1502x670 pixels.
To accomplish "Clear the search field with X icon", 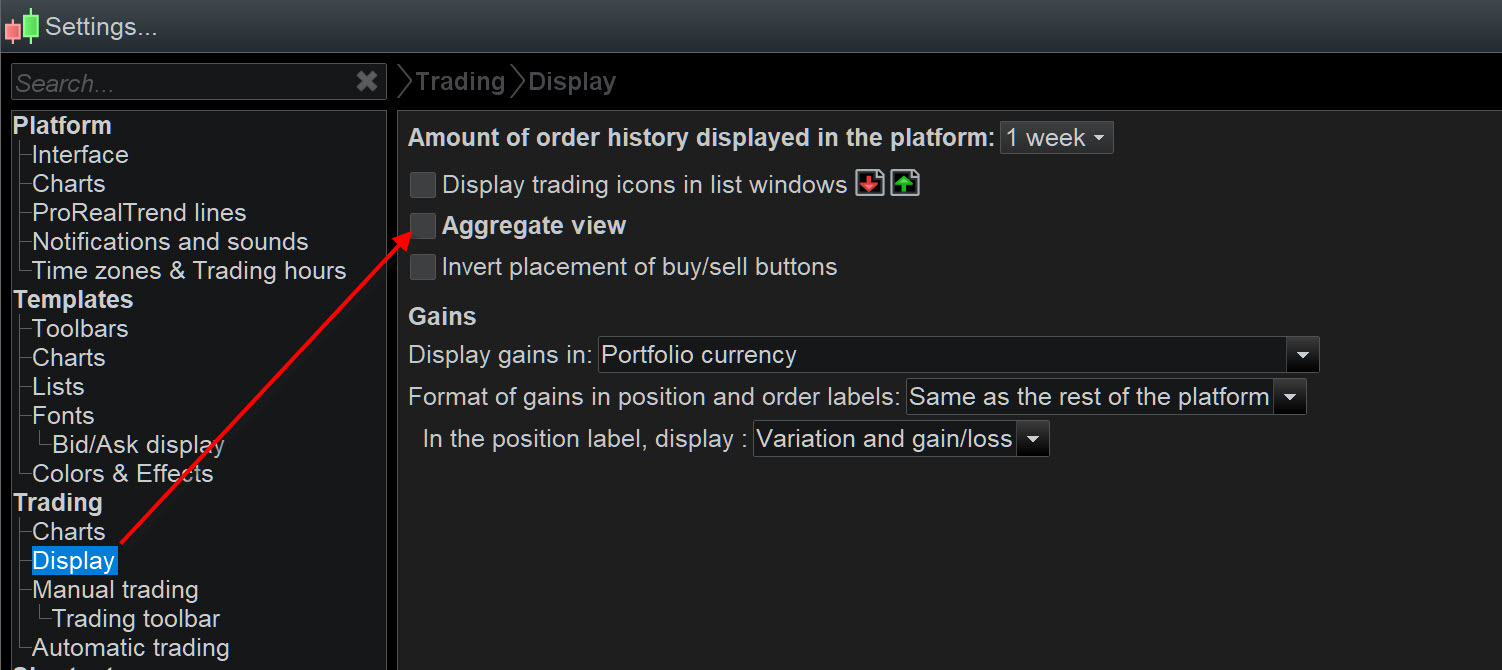I will [x=367, y=82].
